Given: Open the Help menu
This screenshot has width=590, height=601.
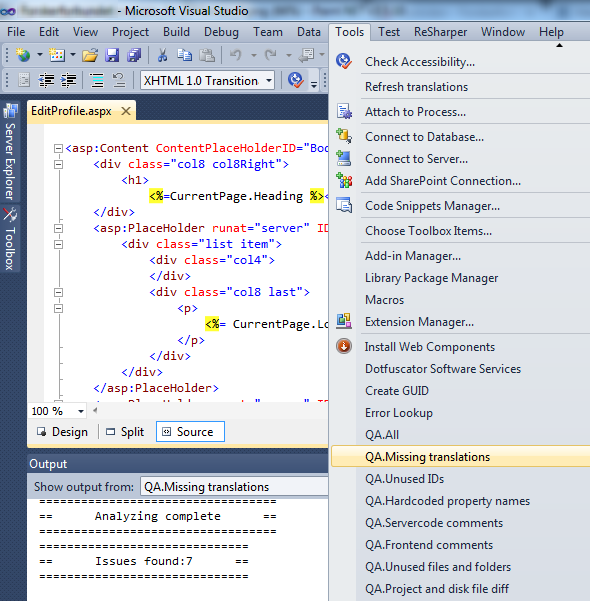Looking at the screenshot, I should (x=551, y=32).
